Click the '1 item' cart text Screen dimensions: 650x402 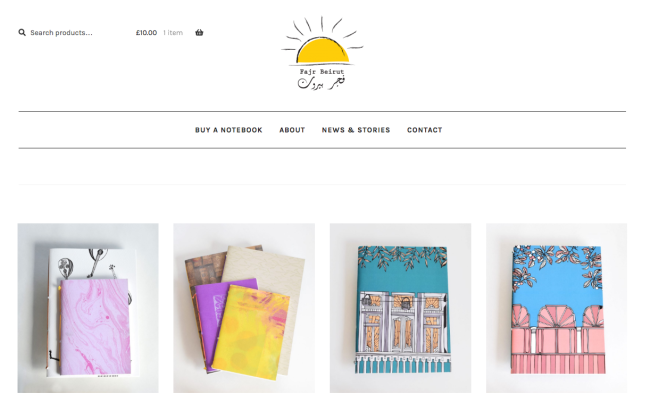173,33
